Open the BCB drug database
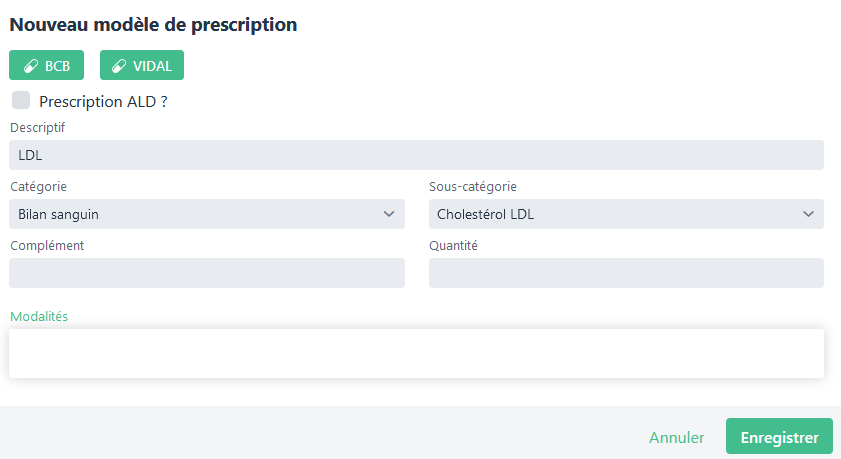Image resolution: width=841 pixels, height=459 pixels. tap(46, 65)
